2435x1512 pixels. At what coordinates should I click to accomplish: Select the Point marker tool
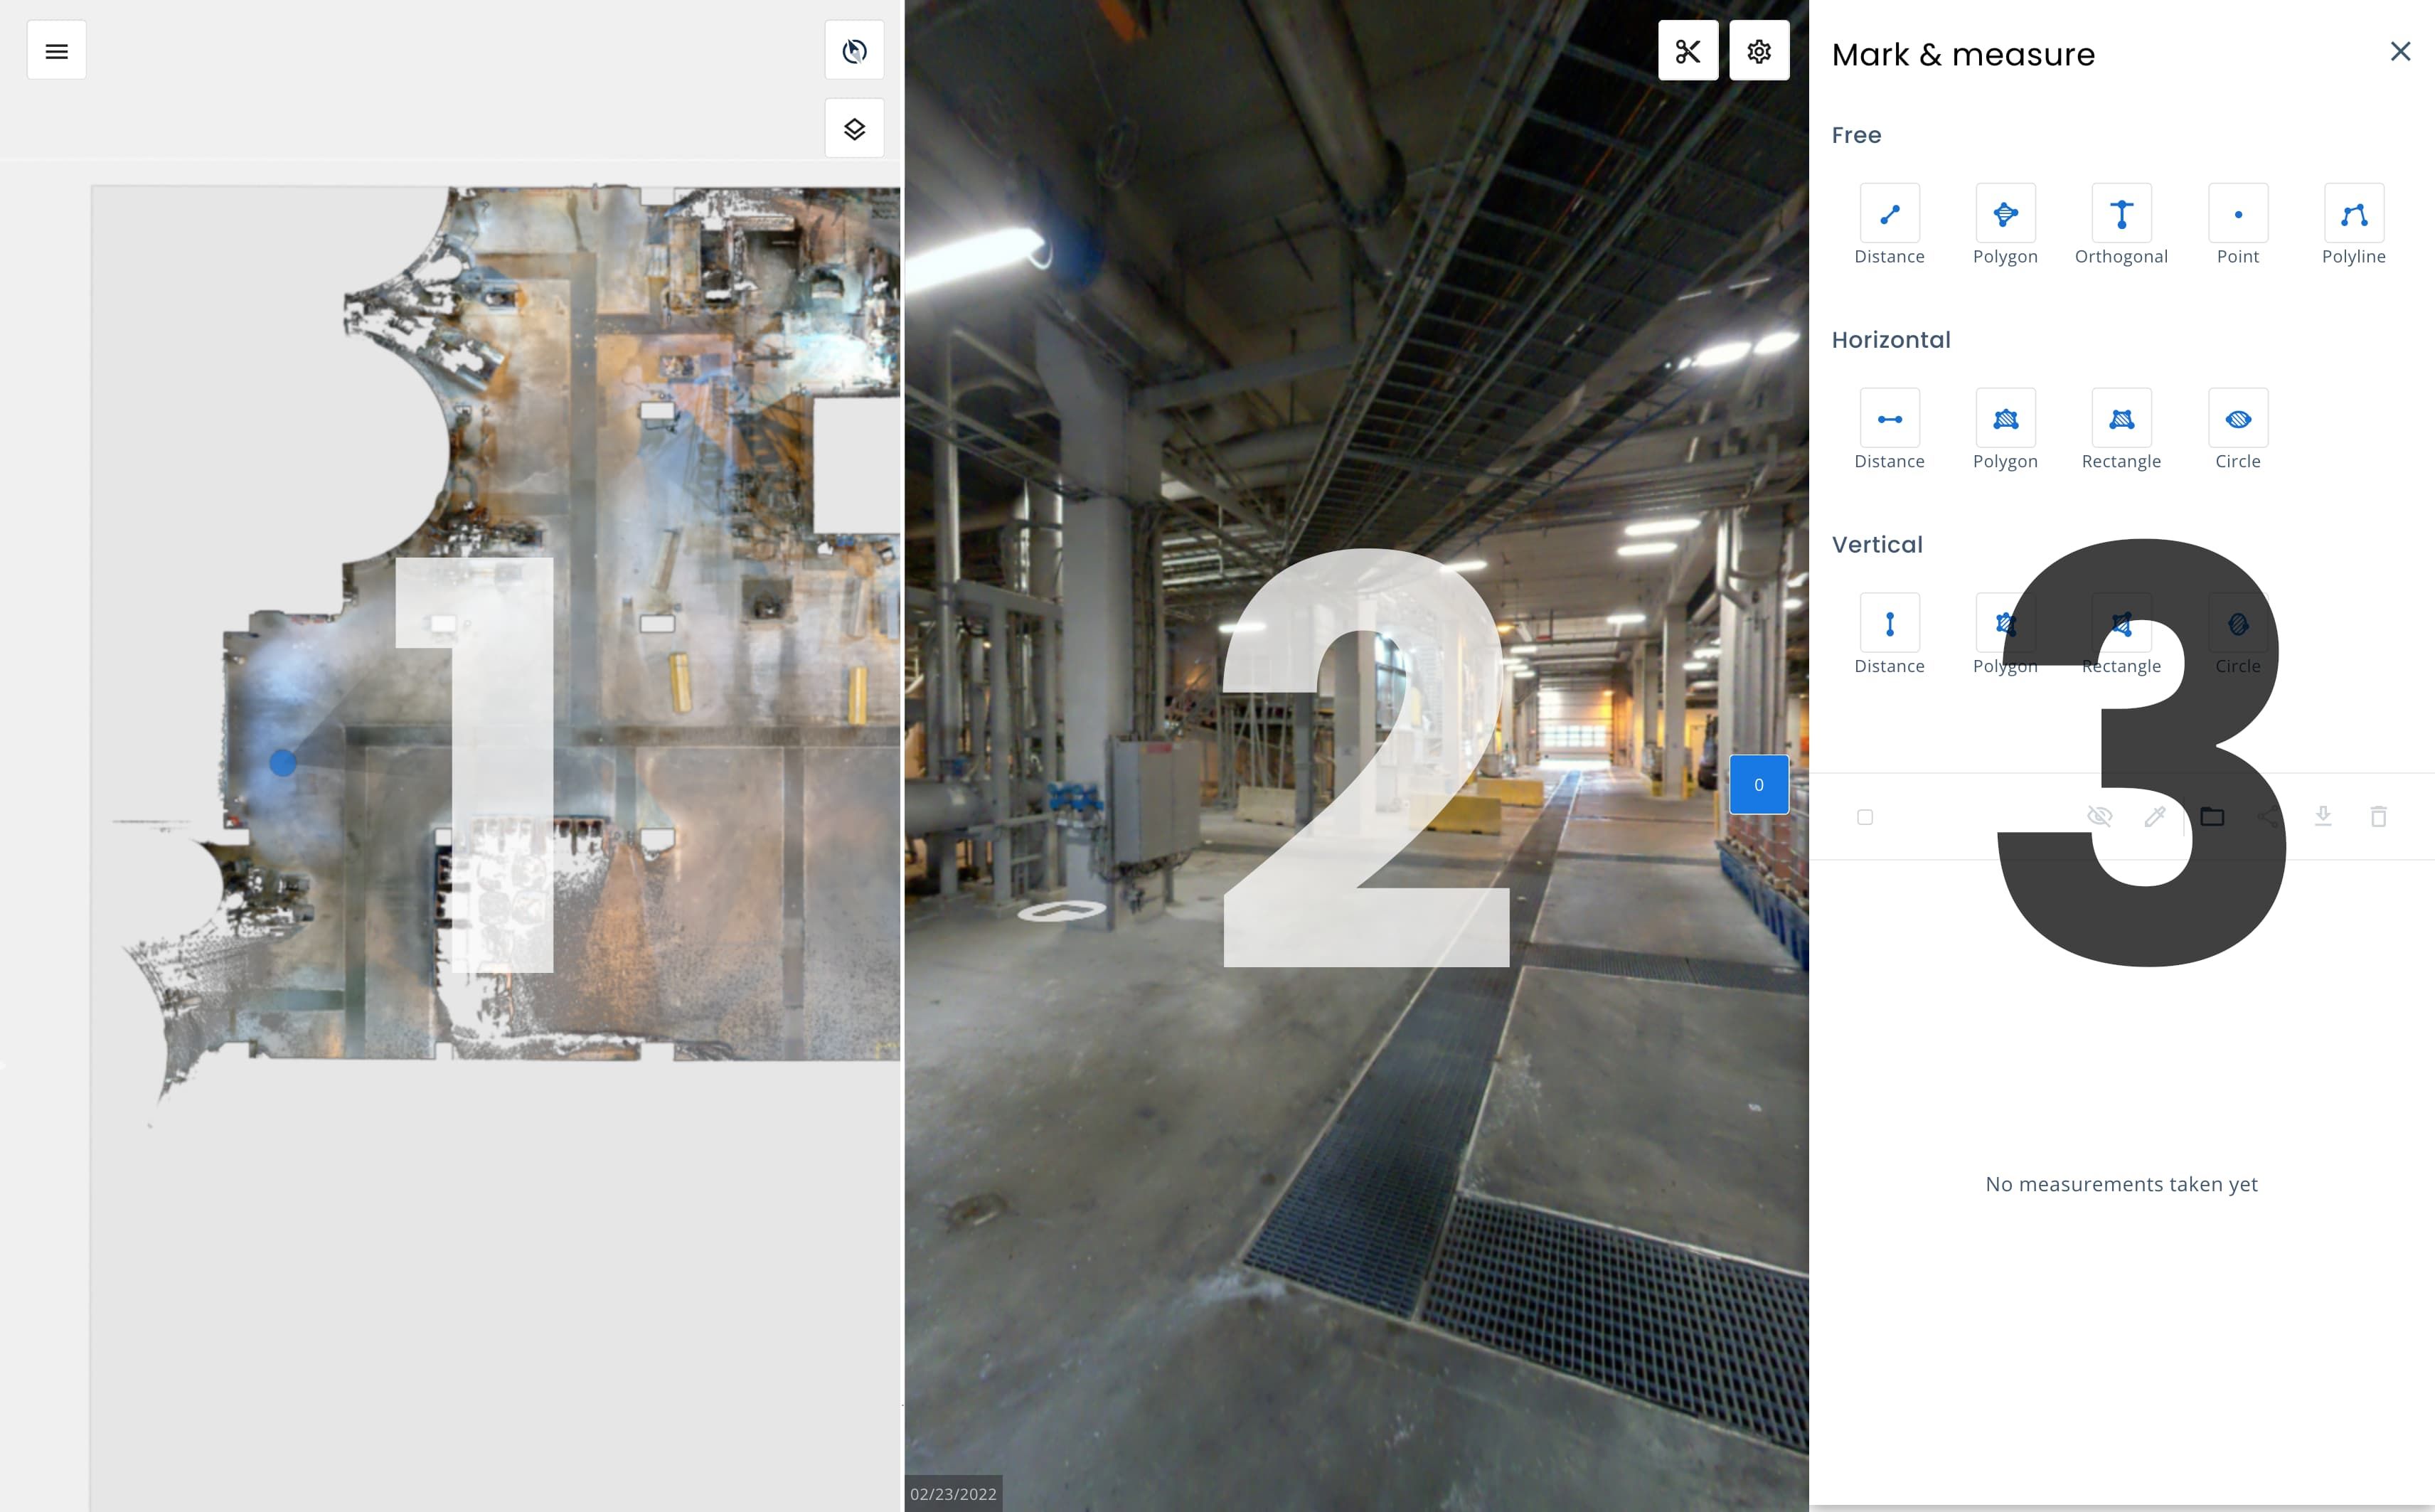[x=2237, y=214]
